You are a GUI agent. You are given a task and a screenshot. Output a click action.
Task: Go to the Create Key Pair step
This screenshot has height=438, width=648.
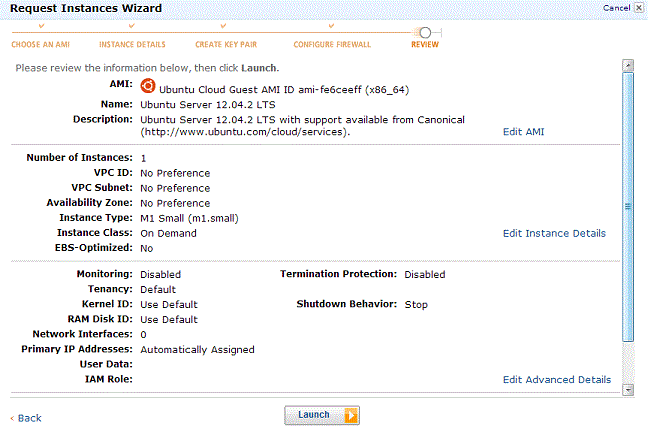click(226, 45)
